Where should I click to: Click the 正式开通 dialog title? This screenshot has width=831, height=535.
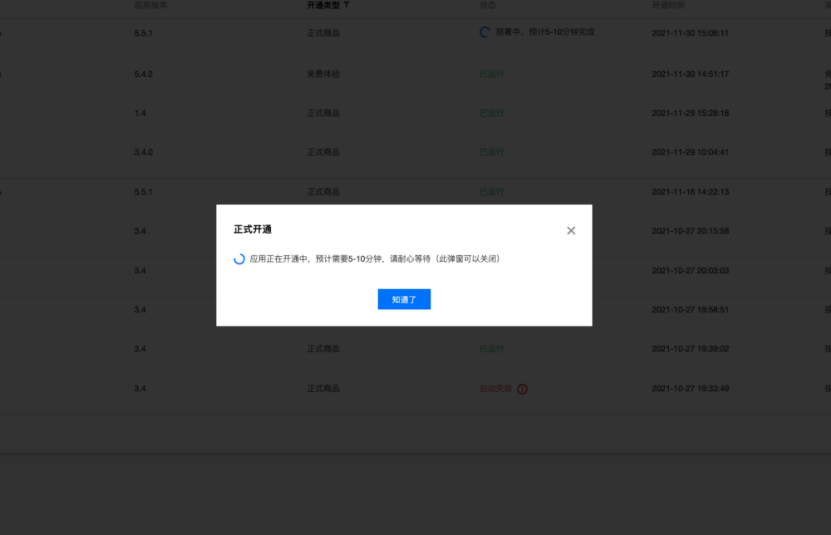coord(253,229)
